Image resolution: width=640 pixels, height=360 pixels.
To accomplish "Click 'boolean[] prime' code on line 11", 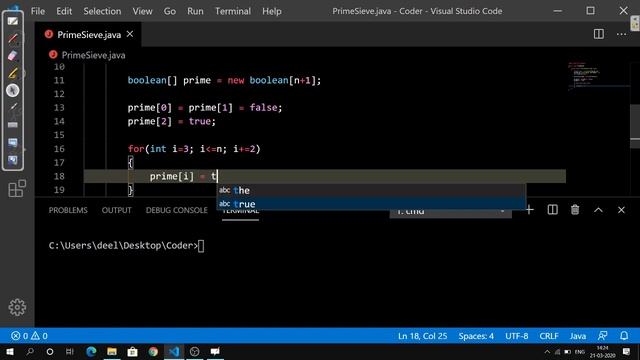I will click(169, 80).
